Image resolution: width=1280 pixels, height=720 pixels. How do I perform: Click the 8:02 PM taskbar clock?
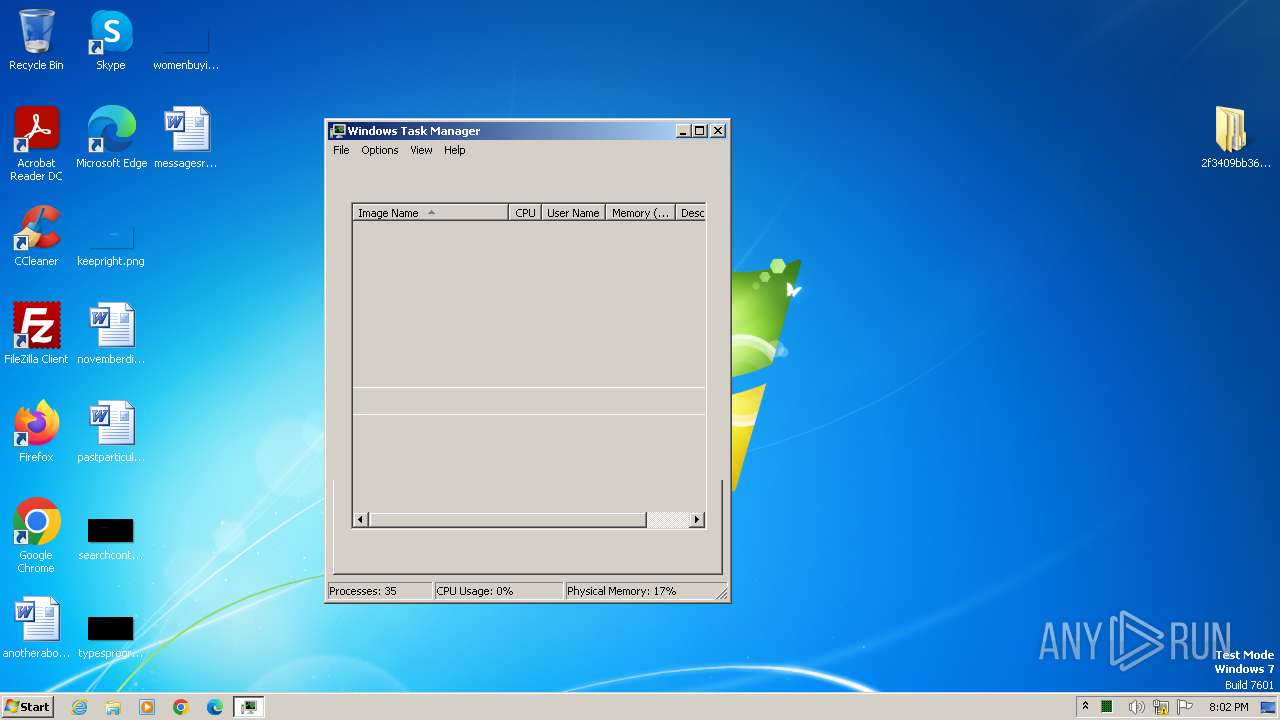pos(1228,707)
